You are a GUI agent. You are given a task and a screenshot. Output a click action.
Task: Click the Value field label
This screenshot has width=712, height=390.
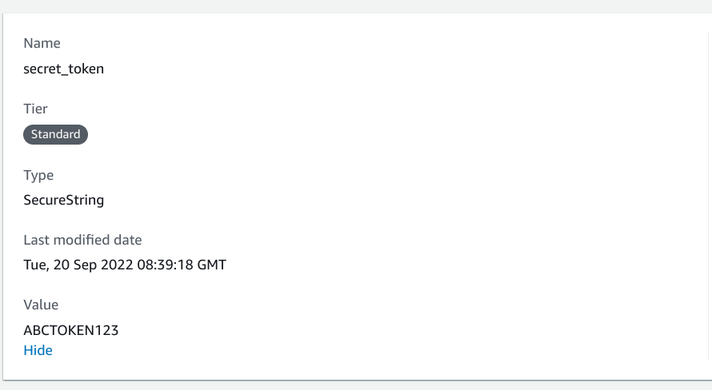(x=41, y=305)
